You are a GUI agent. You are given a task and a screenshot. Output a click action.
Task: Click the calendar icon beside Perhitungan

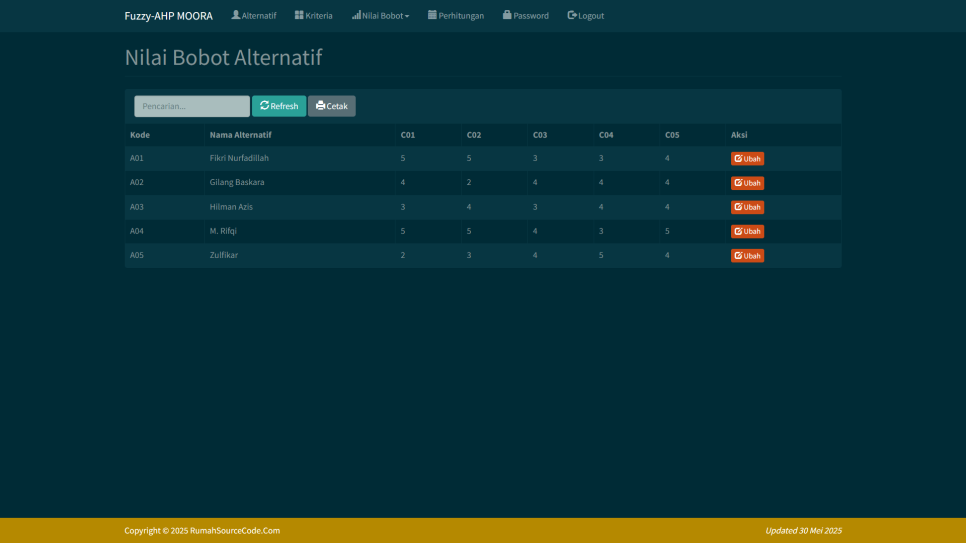(432, 15)
